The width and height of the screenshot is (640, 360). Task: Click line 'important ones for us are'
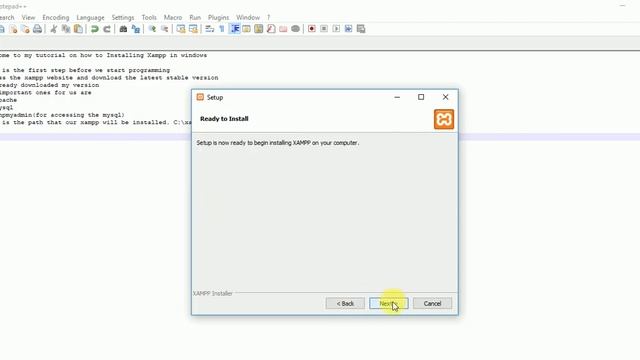[46, 93]
